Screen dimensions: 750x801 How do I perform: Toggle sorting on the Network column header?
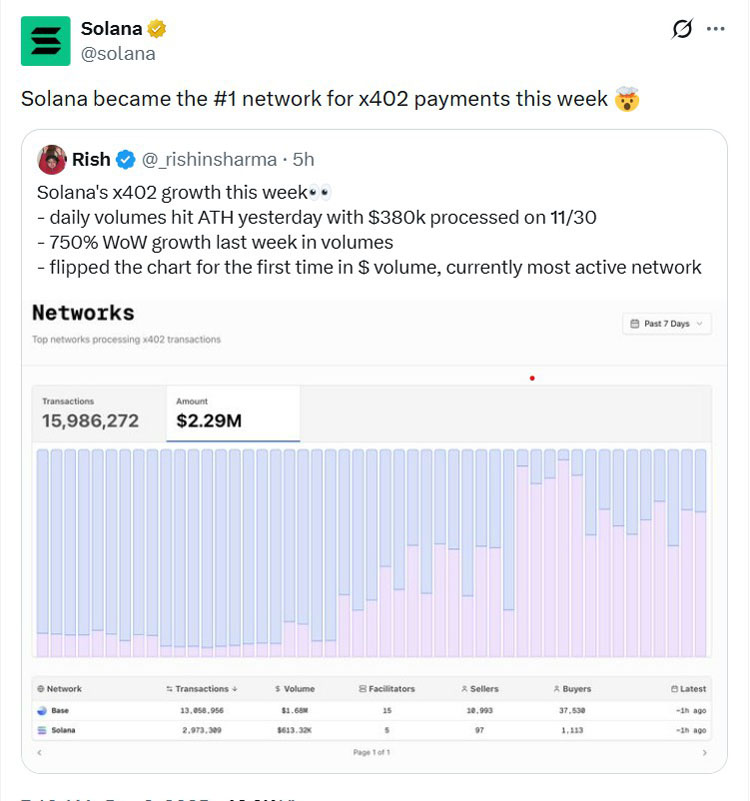pyautogui.click(x=66, y=688)
